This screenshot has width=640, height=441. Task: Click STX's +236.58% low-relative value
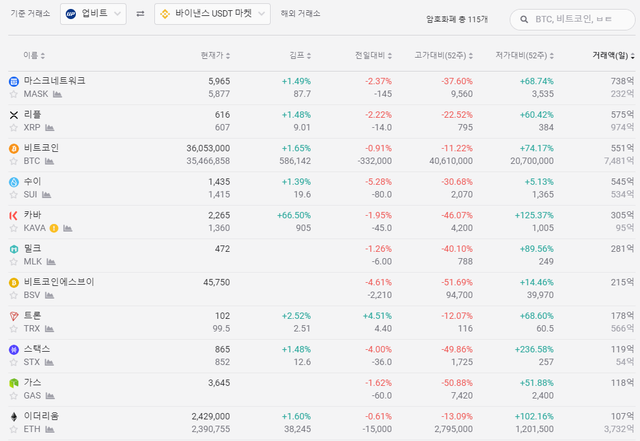(x=534, y=349)
